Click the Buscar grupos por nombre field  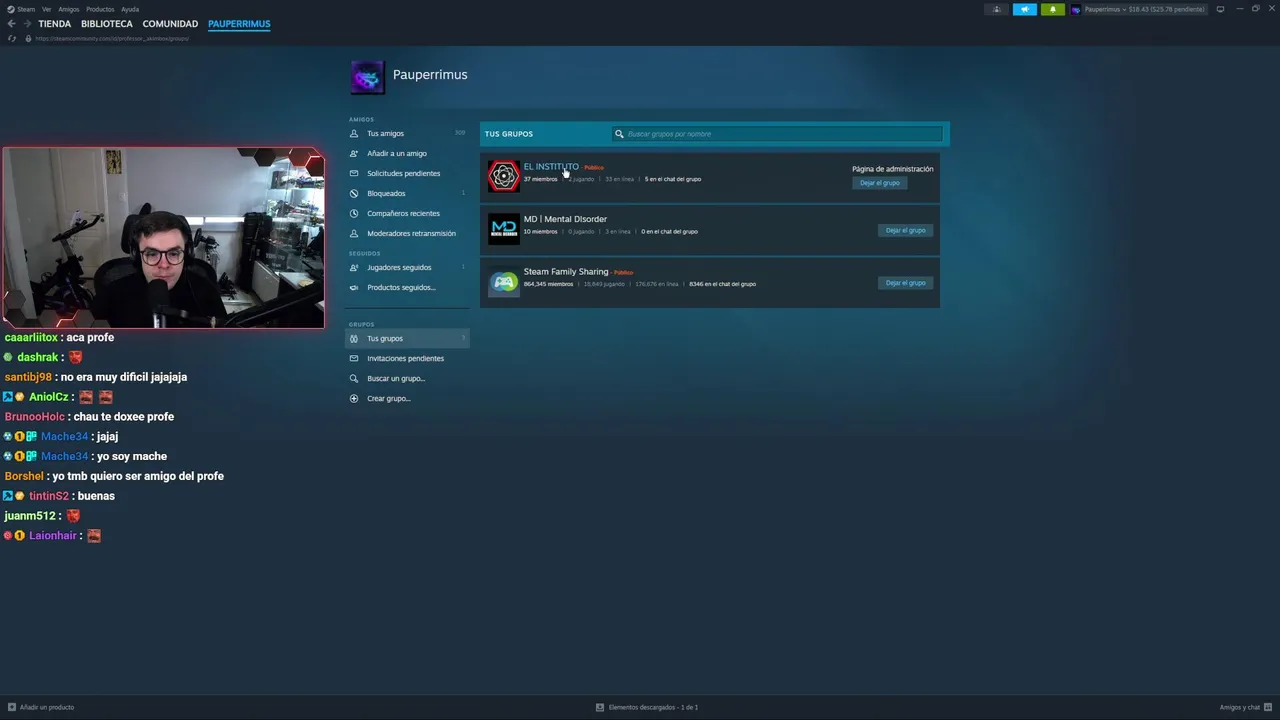coord(777,134)
